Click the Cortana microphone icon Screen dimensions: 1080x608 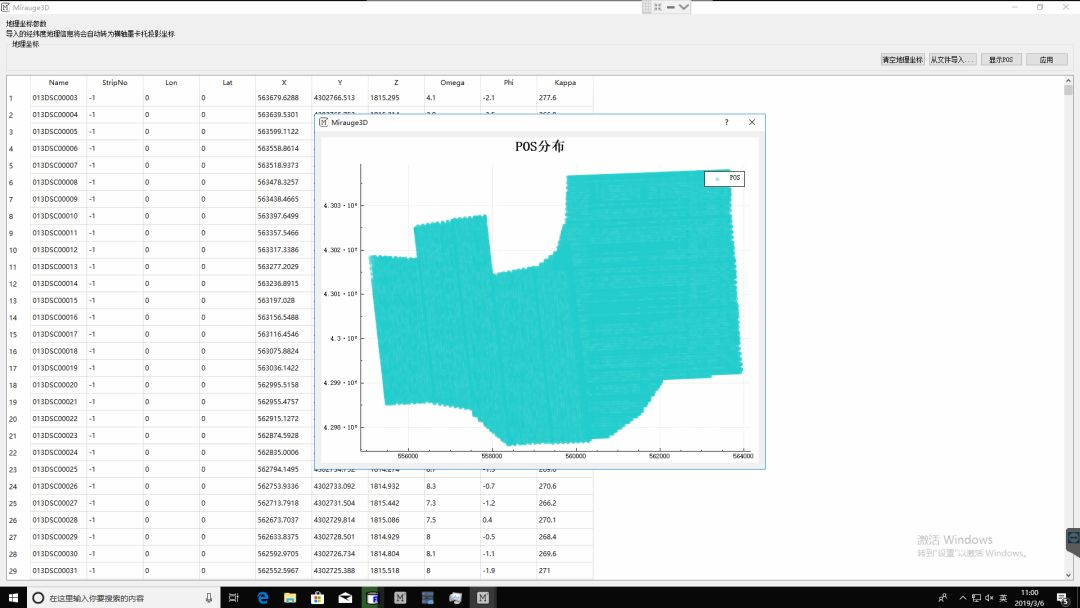(x=208, y=597)
